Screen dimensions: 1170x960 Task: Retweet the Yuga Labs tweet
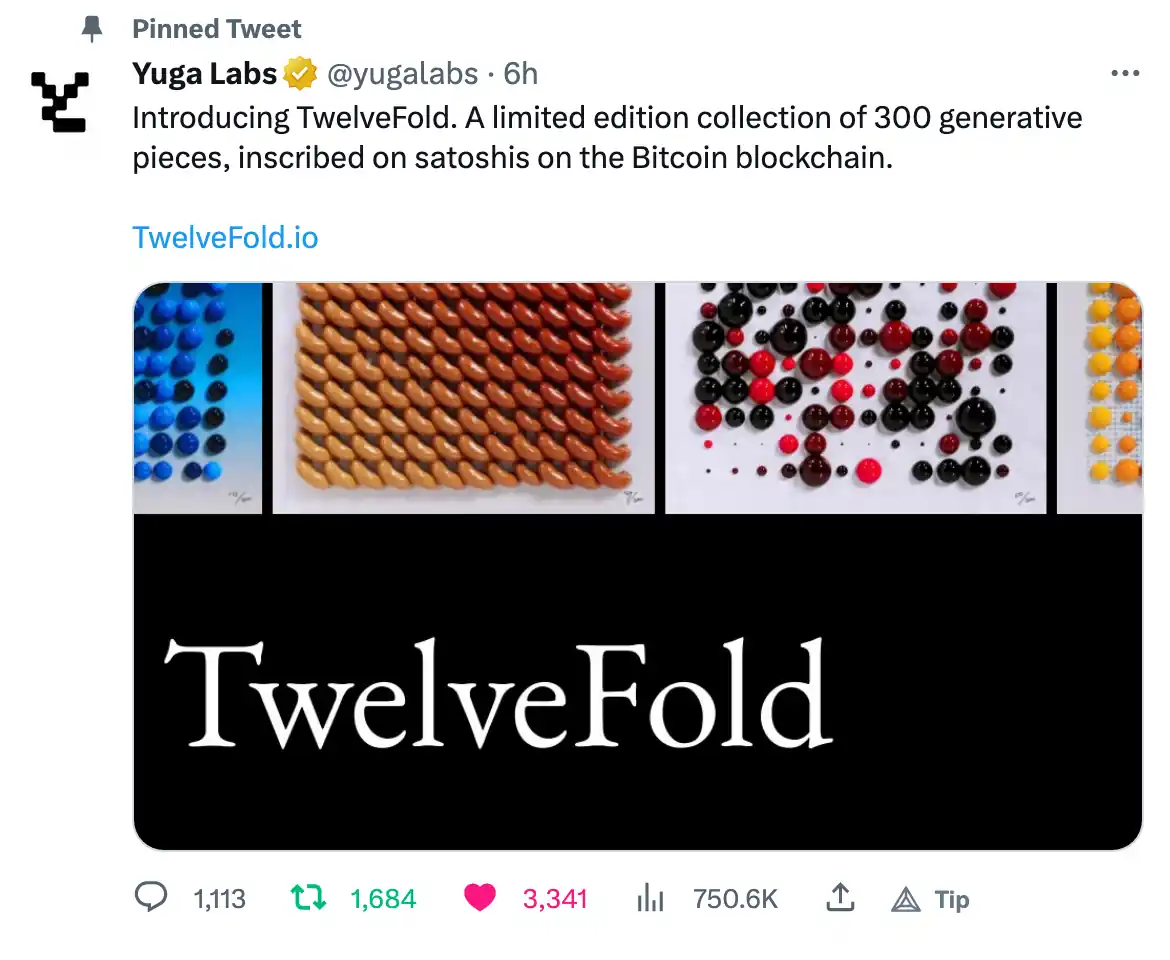308,898
